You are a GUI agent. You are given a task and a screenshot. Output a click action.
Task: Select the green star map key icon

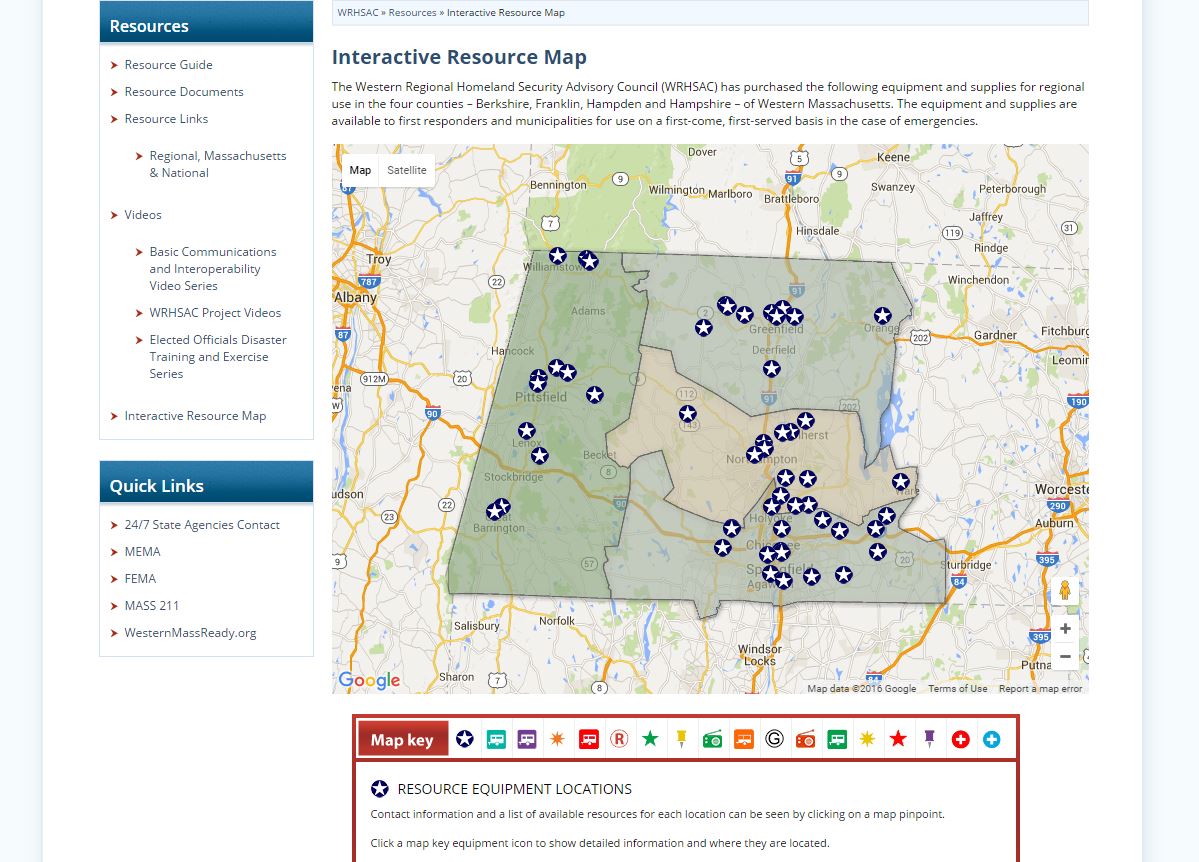(x=650, y=738)
